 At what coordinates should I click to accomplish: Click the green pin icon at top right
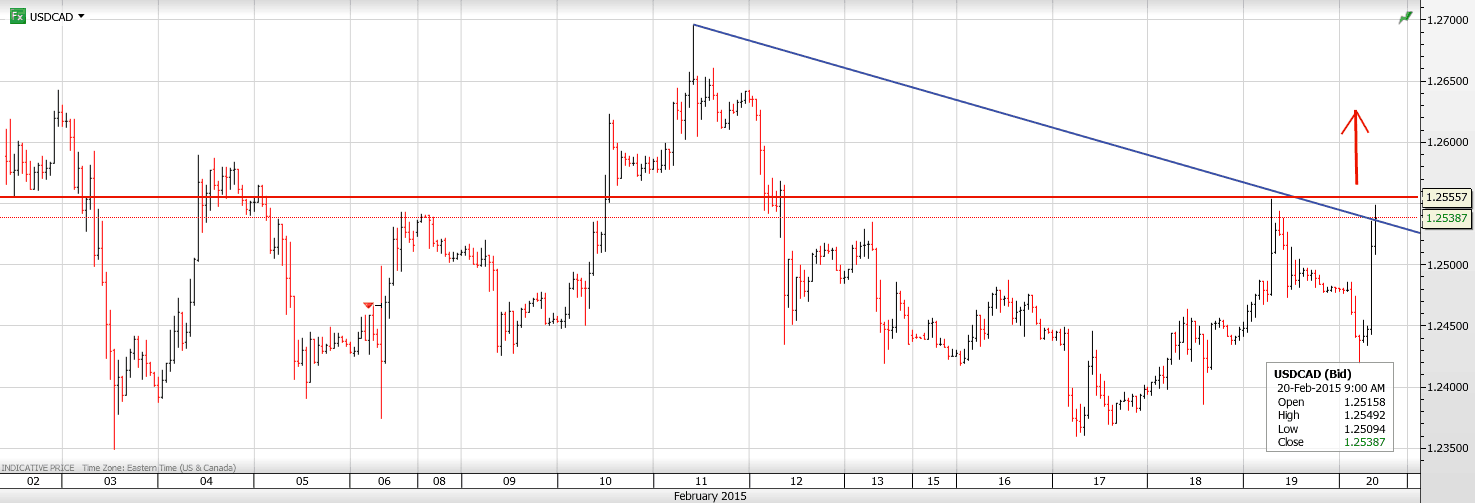[x=1406, y=17]
